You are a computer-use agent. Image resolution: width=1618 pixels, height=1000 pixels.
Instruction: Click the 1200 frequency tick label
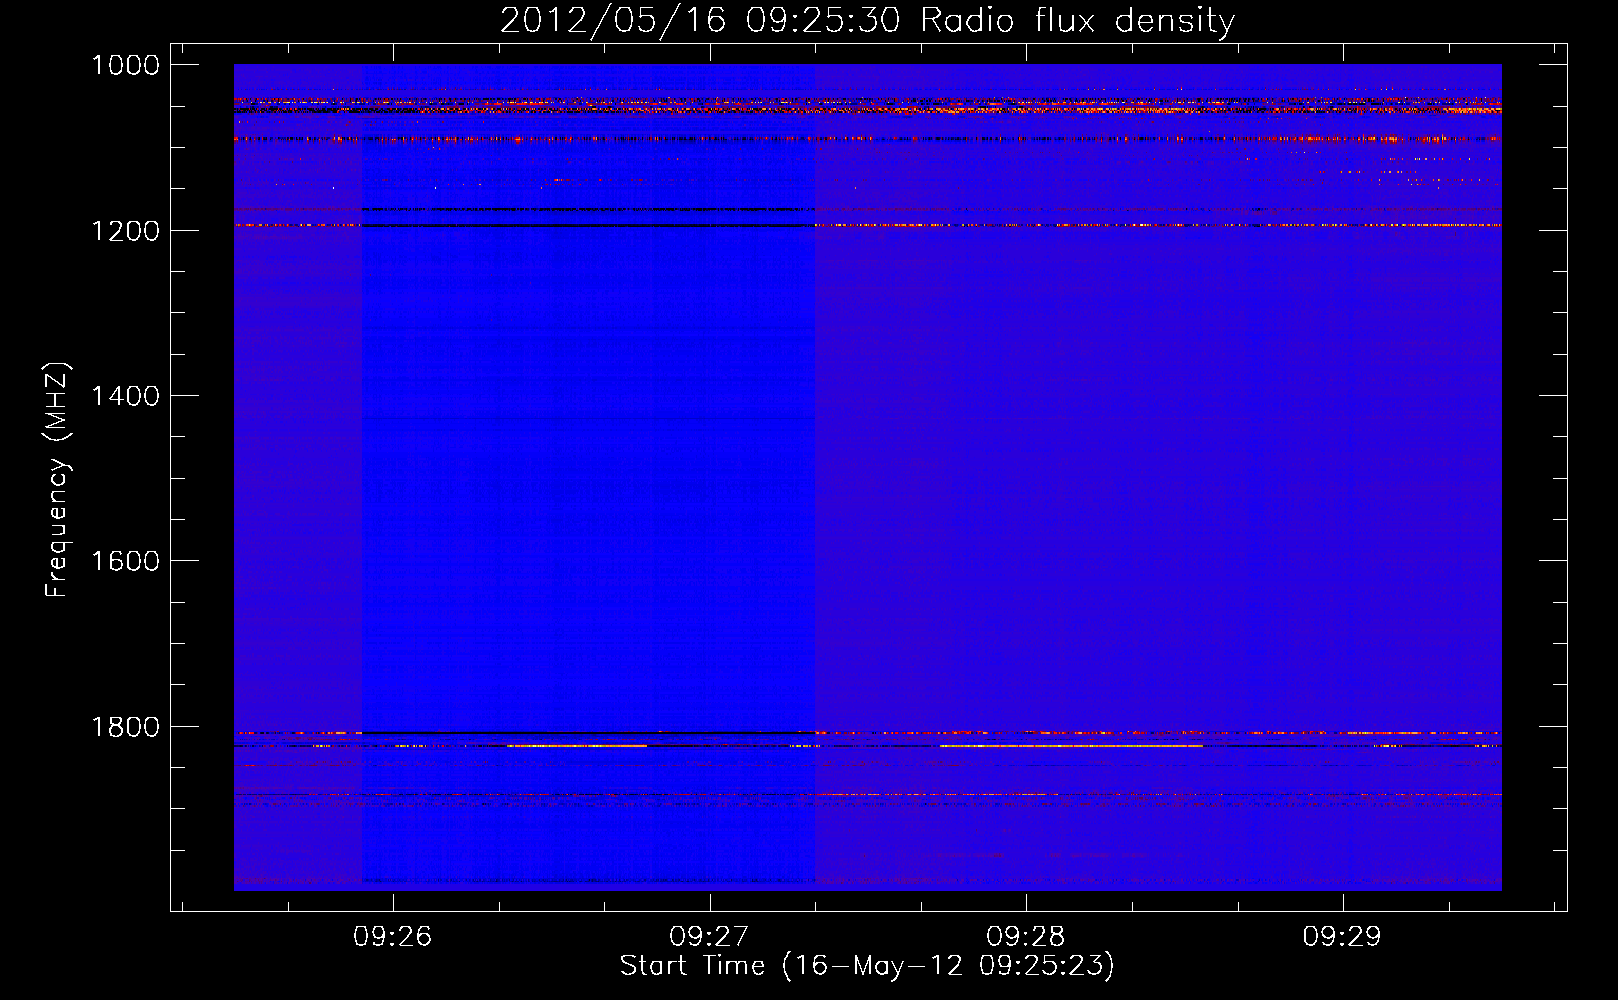125,231
